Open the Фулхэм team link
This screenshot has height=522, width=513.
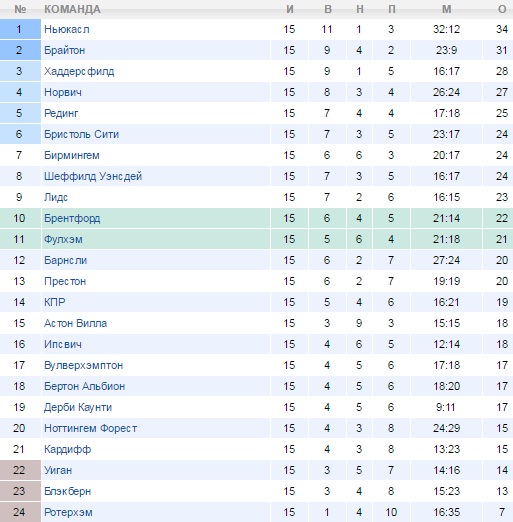point(63,239)
